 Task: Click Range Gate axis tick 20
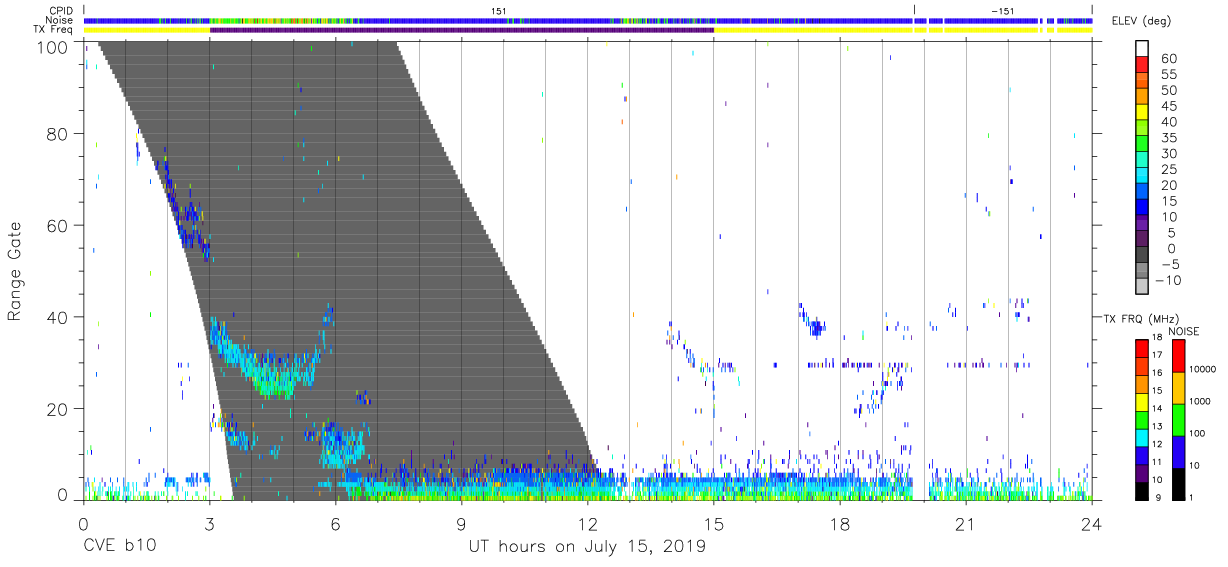[59, 409]
